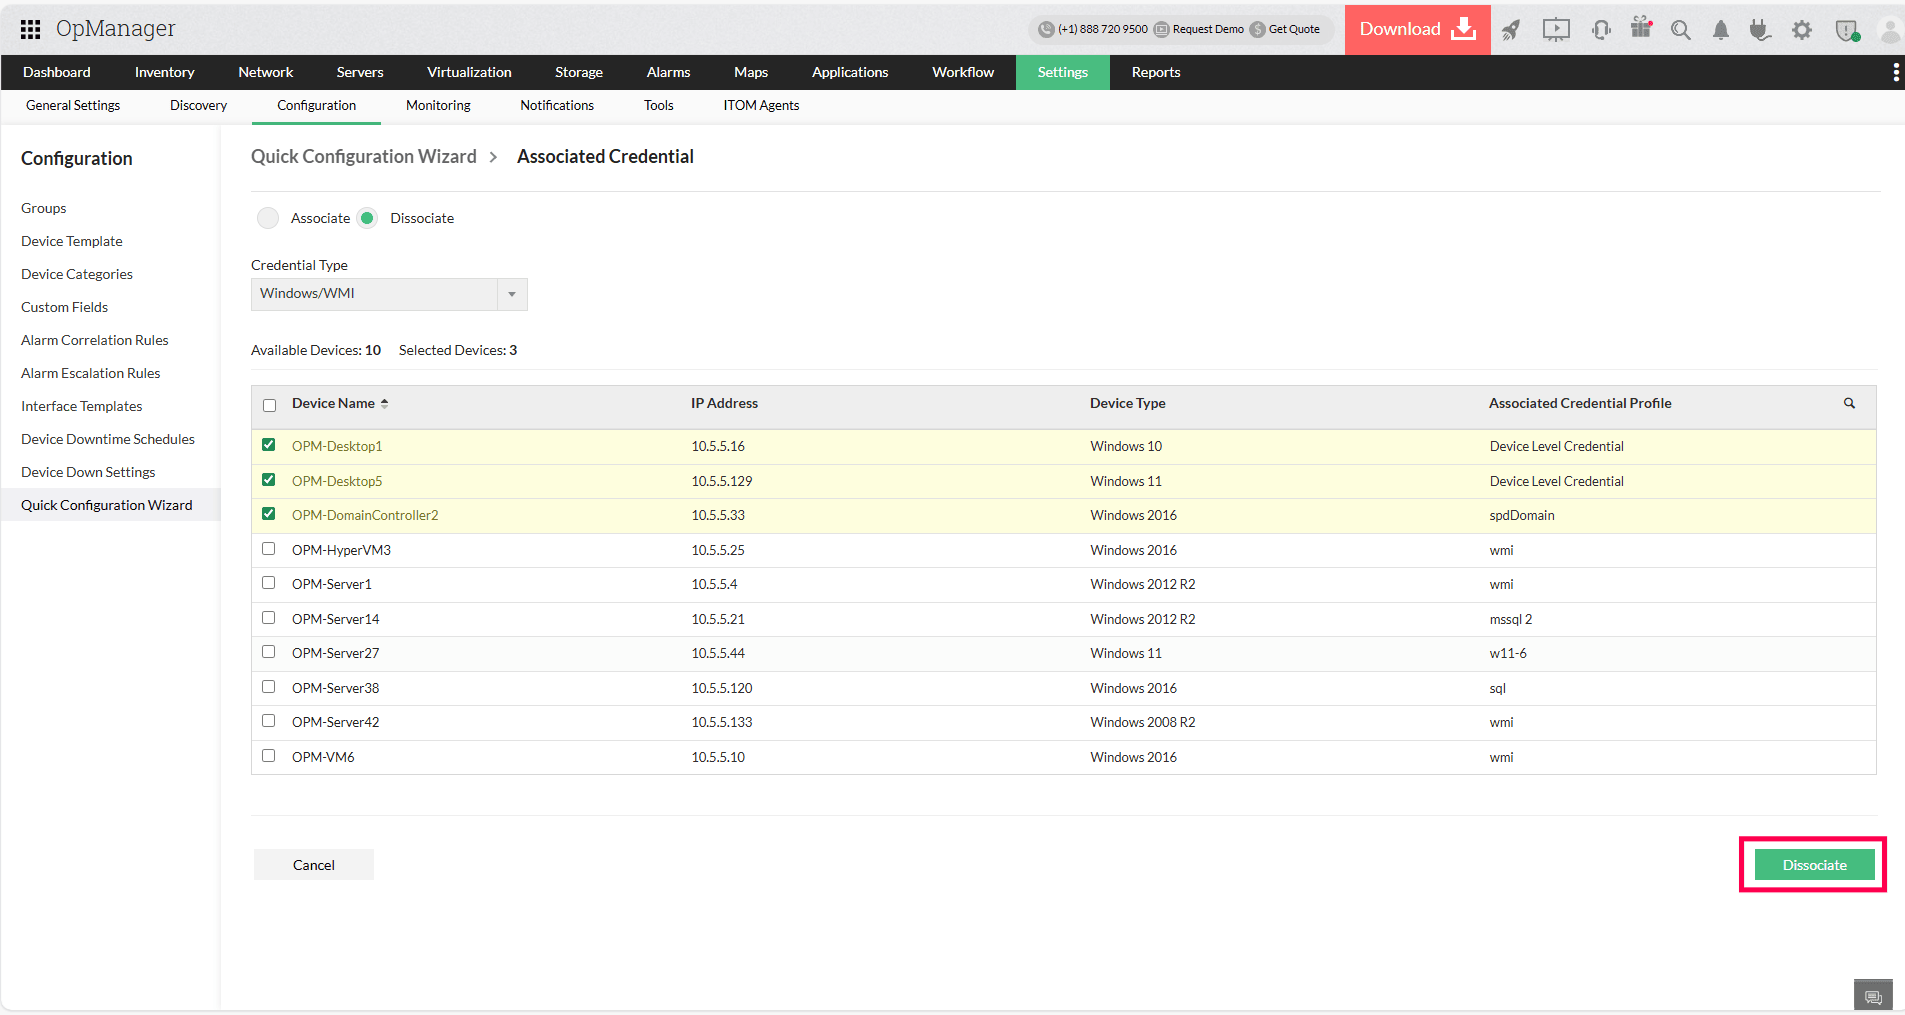Open integrations via the plug icon
This screenshot has height=1015, width=1905.
tap(1760, 30)
